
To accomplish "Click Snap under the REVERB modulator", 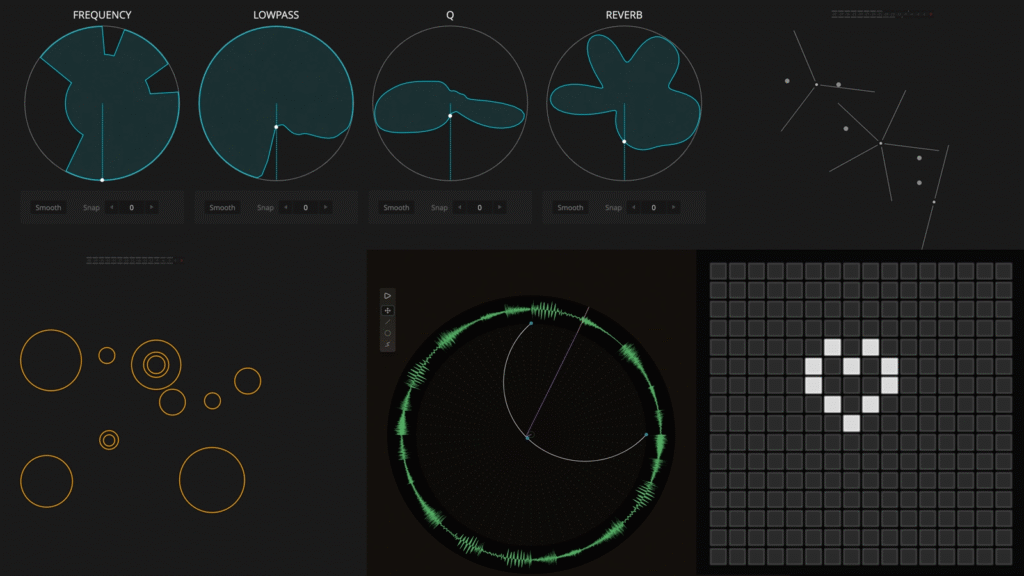I will (x=613, y=207).
